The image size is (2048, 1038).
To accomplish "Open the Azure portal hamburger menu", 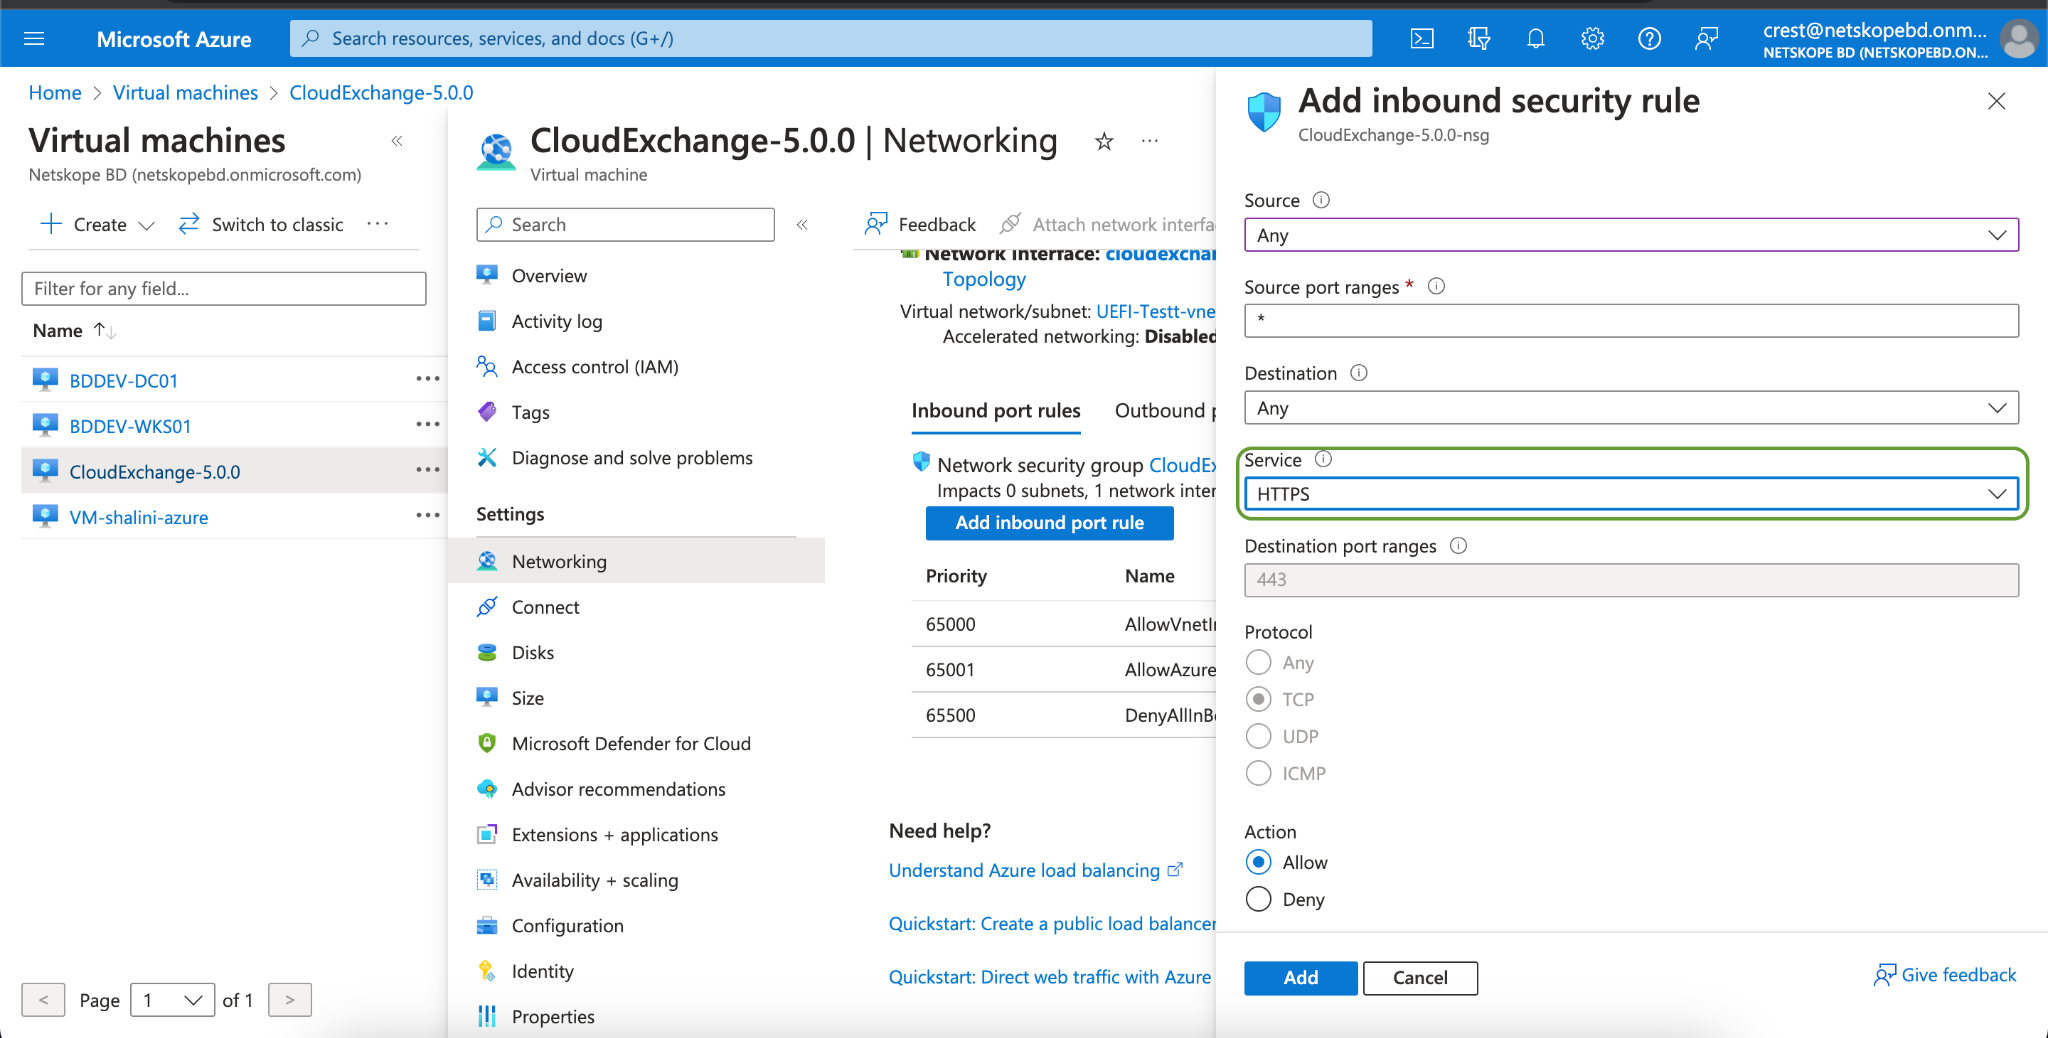I will (34, 39).
